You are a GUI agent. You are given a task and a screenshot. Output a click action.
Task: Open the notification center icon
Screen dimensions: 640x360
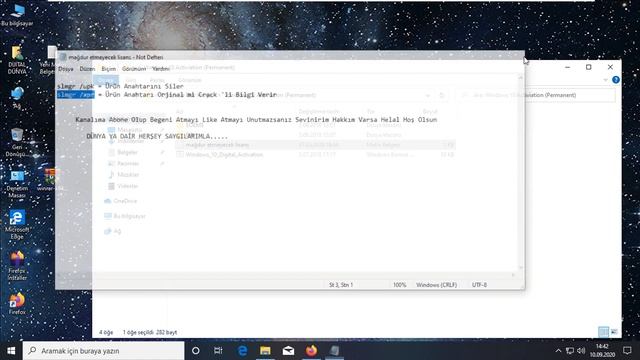pyautogui.click(x=627, y=351)
